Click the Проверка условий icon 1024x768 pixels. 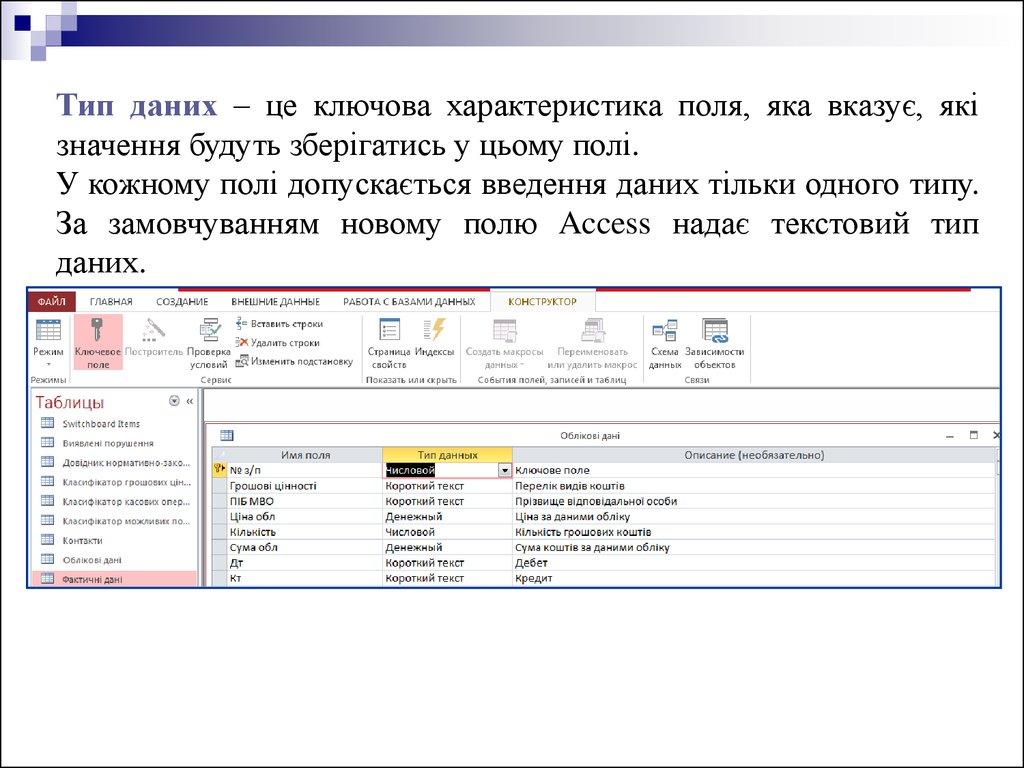[209, 331]
